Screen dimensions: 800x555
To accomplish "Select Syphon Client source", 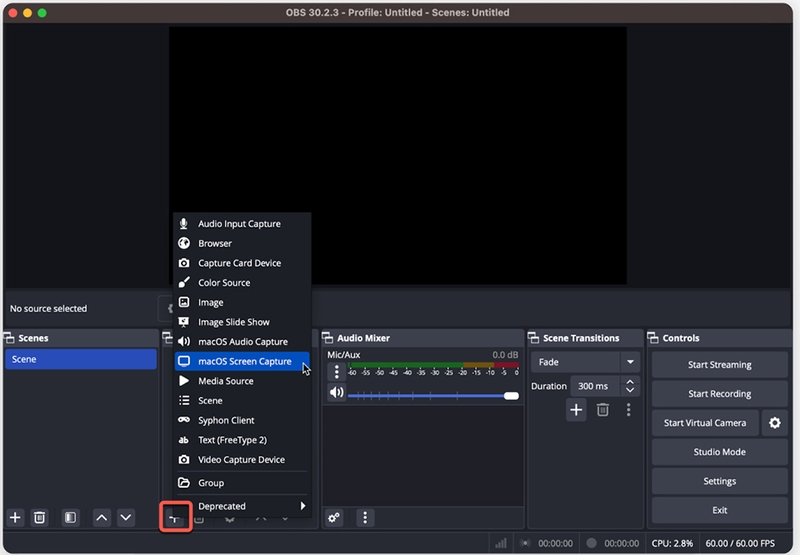I will [x=243, y=420].
